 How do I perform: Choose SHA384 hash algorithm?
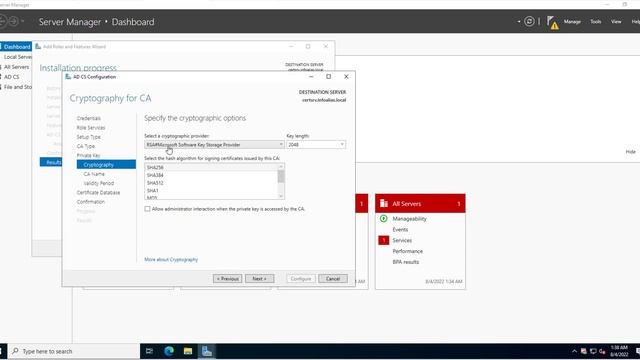(155, 175)
